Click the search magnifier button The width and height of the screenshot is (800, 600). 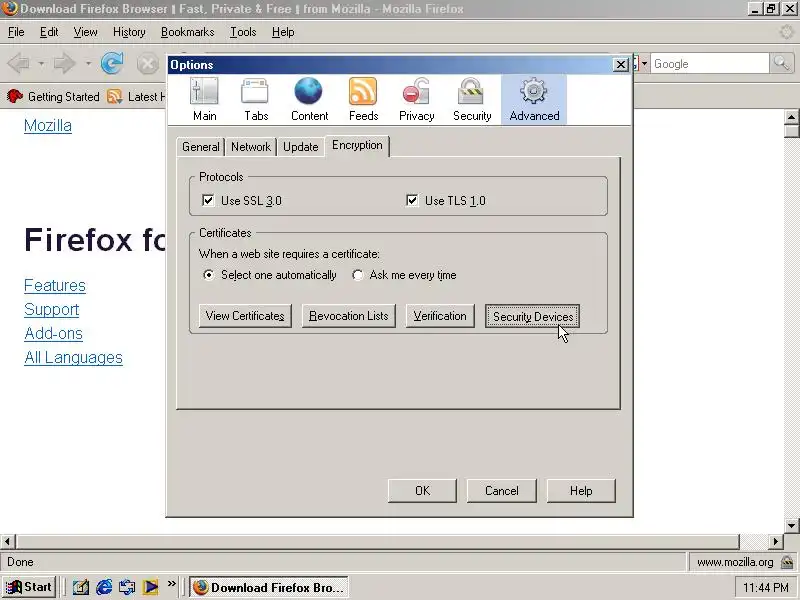pyautogui.click(x=782, y=64)
